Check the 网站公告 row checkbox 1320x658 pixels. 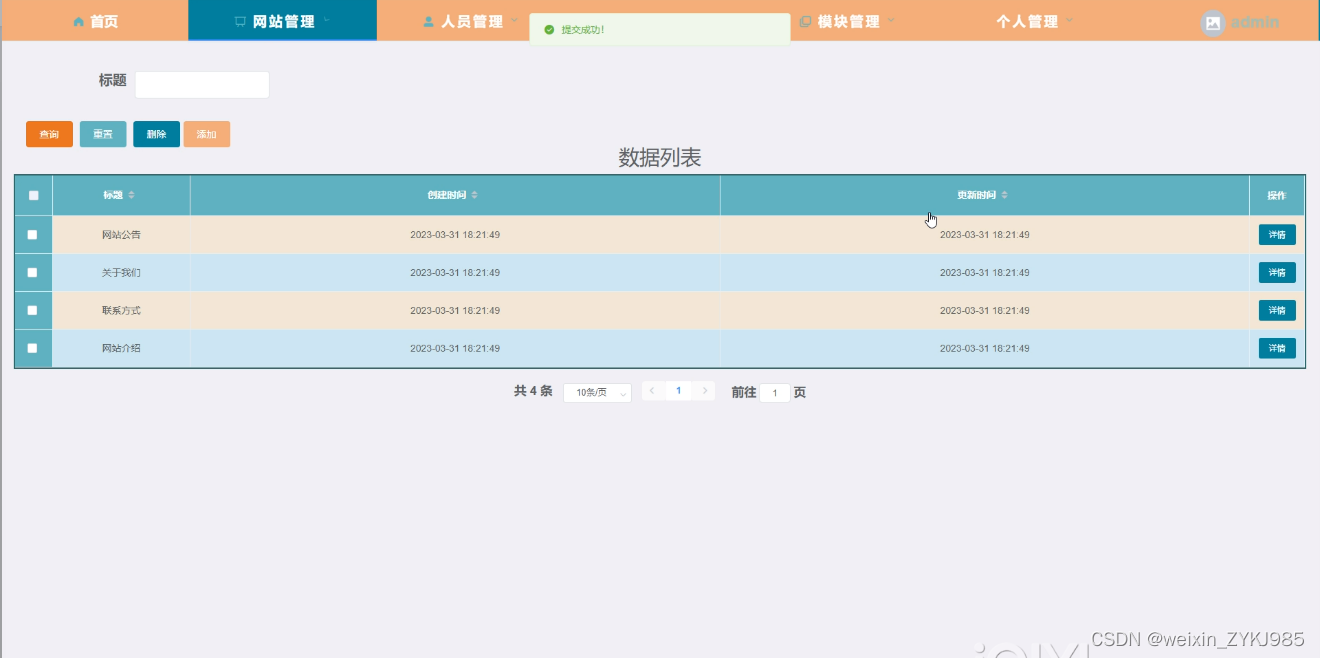(x=33, y=234)
